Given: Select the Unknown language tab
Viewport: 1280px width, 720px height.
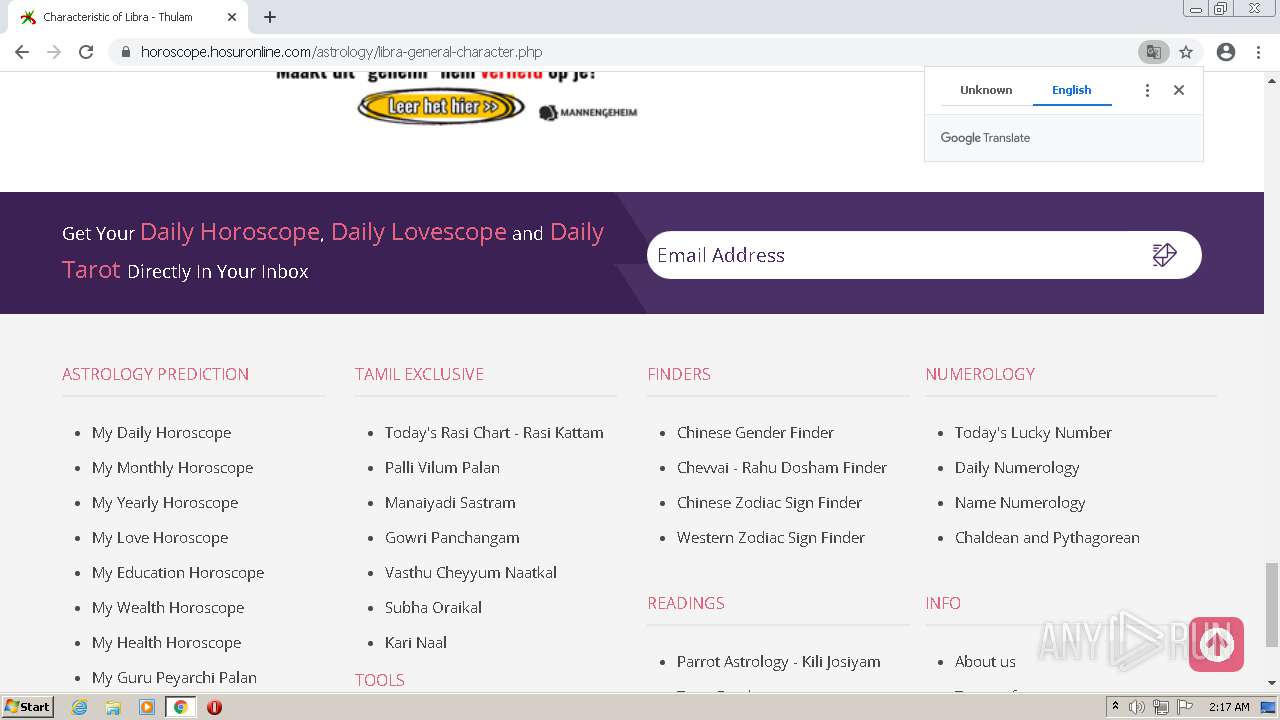Looking at the screenshot, I should [986, 90].
